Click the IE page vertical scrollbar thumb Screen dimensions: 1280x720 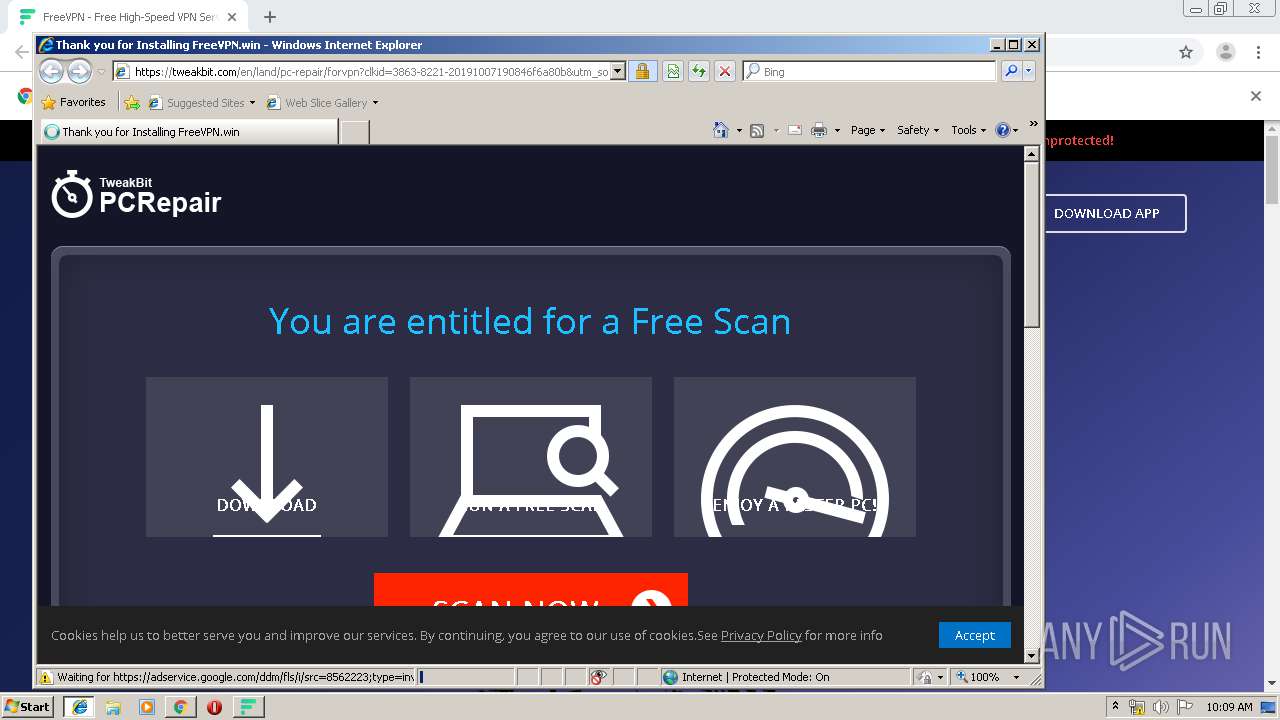[x=1032, y=244]
